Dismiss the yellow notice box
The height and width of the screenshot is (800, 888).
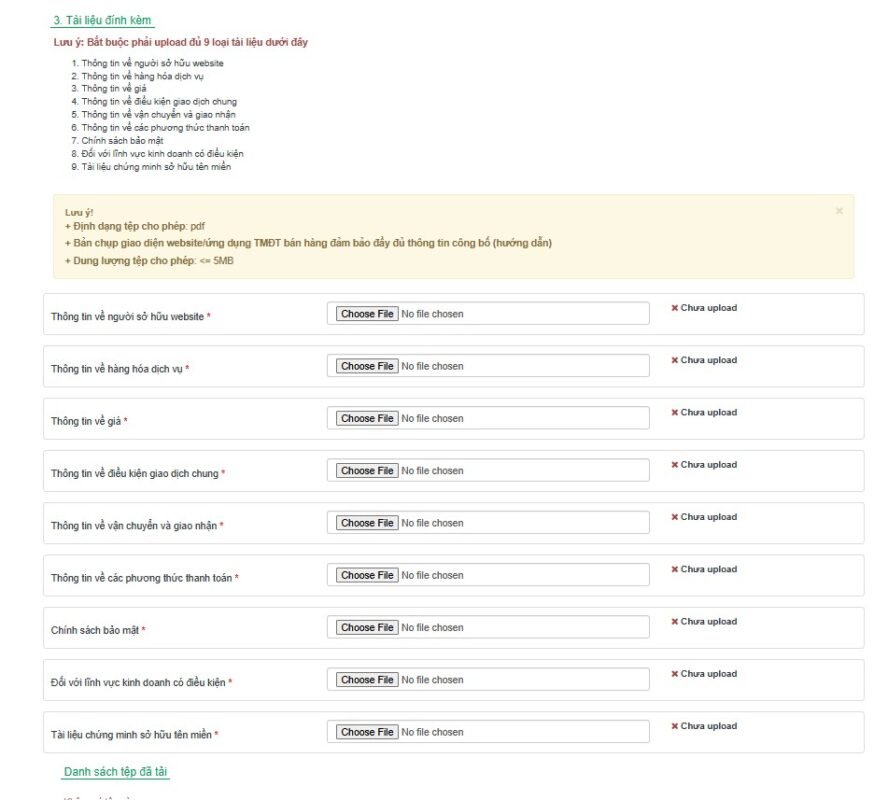(x=839, y=210)
